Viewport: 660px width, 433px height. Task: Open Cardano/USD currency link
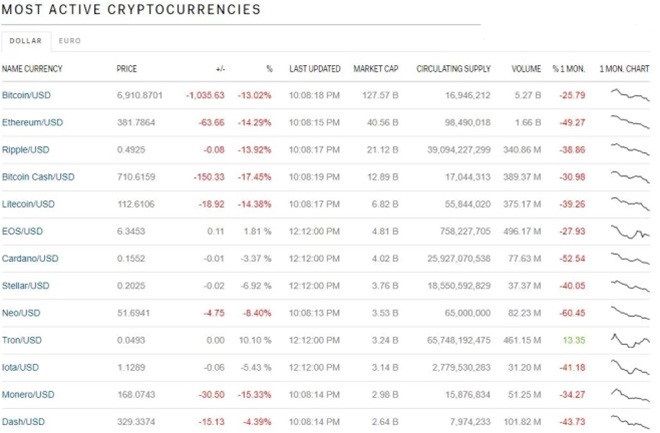click(30, 258)
